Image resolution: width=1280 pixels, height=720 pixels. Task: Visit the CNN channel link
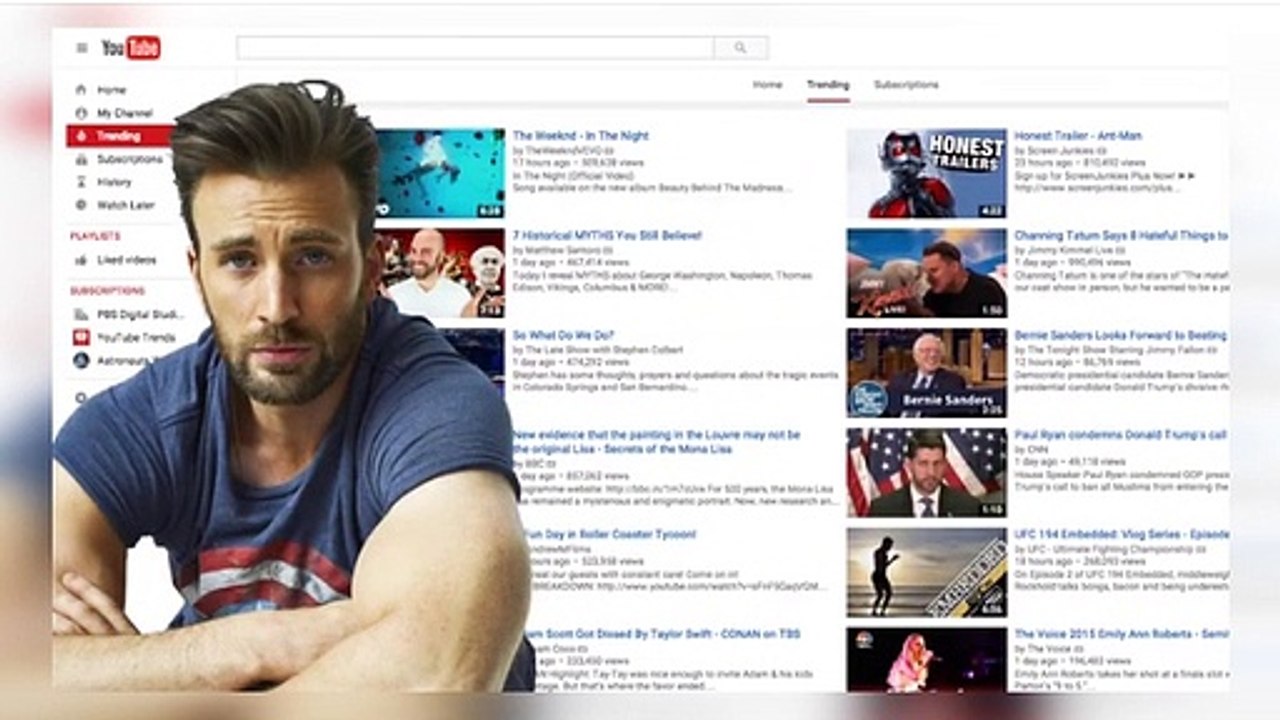pos(1037,449)
